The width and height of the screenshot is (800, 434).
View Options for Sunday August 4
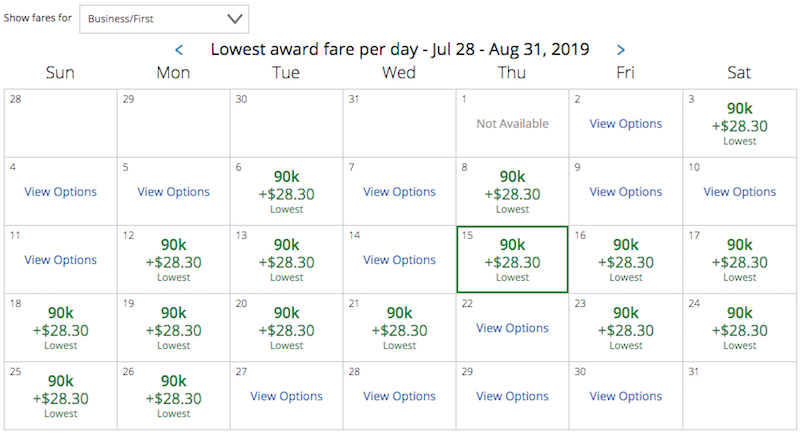click(x=60, y=192)
